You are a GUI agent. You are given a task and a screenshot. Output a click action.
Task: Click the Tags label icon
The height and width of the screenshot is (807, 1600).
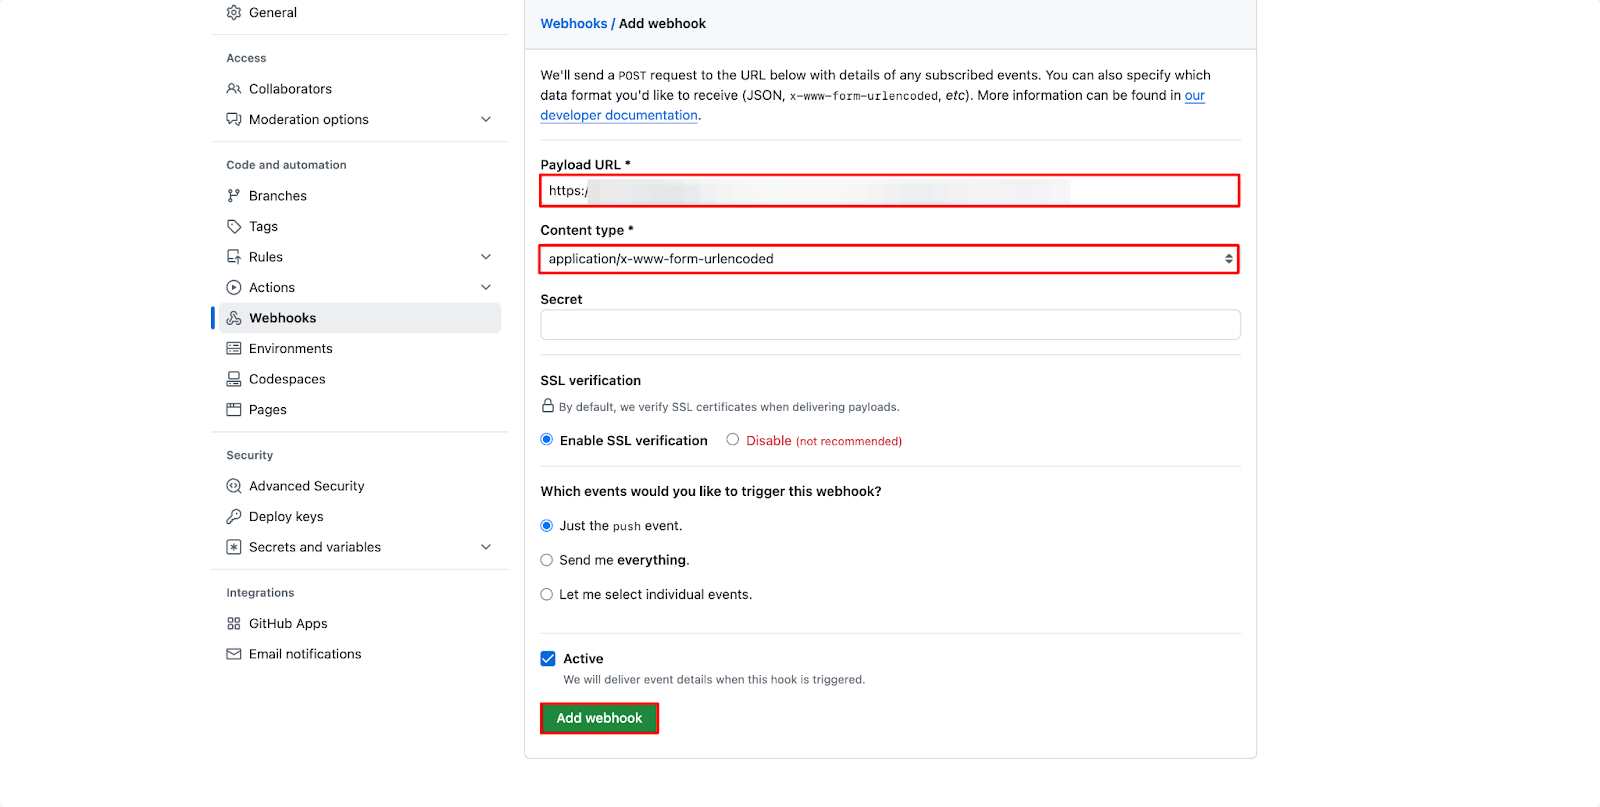pos(234,227)
